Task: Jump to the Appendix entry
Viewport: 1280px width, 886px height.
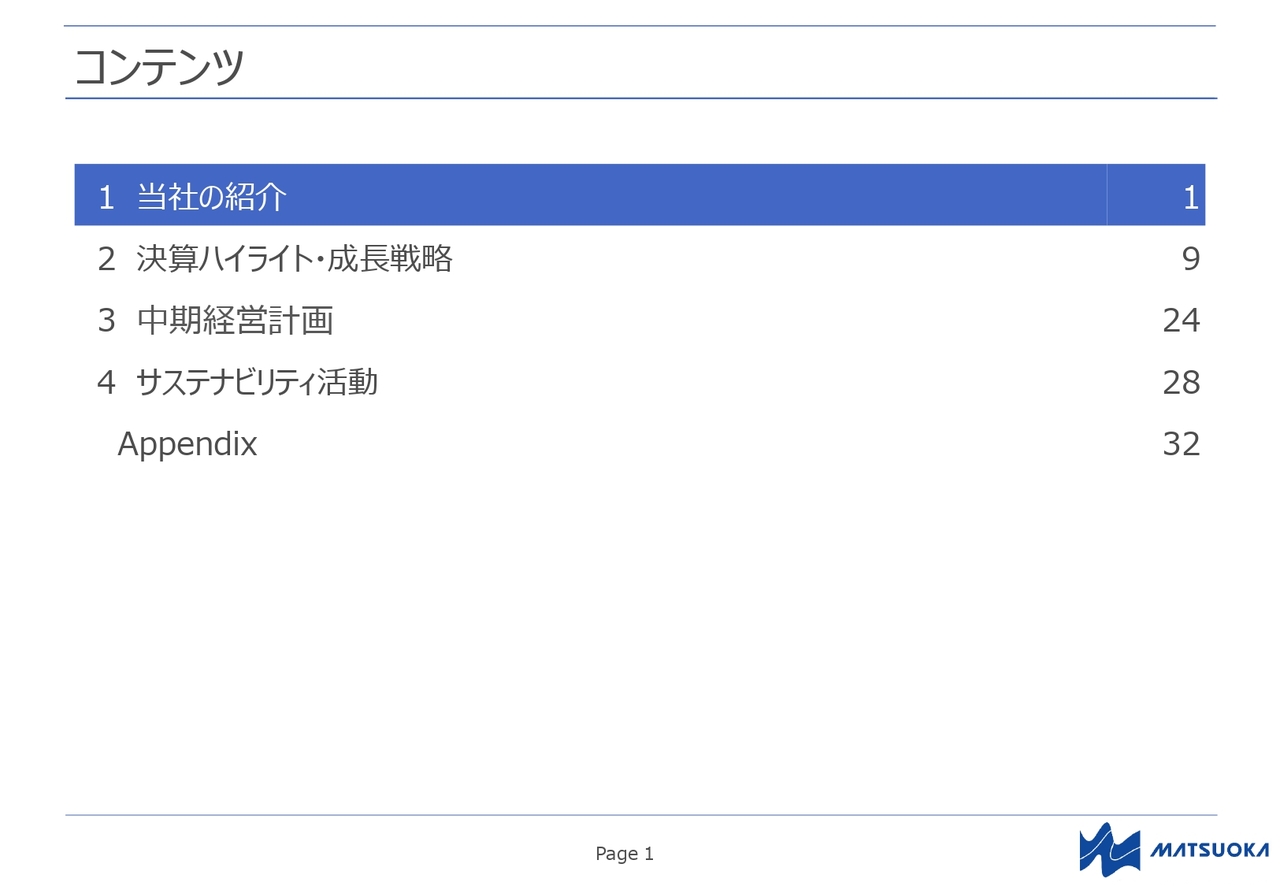Action: pyautogui.click(x=187, y=444)
